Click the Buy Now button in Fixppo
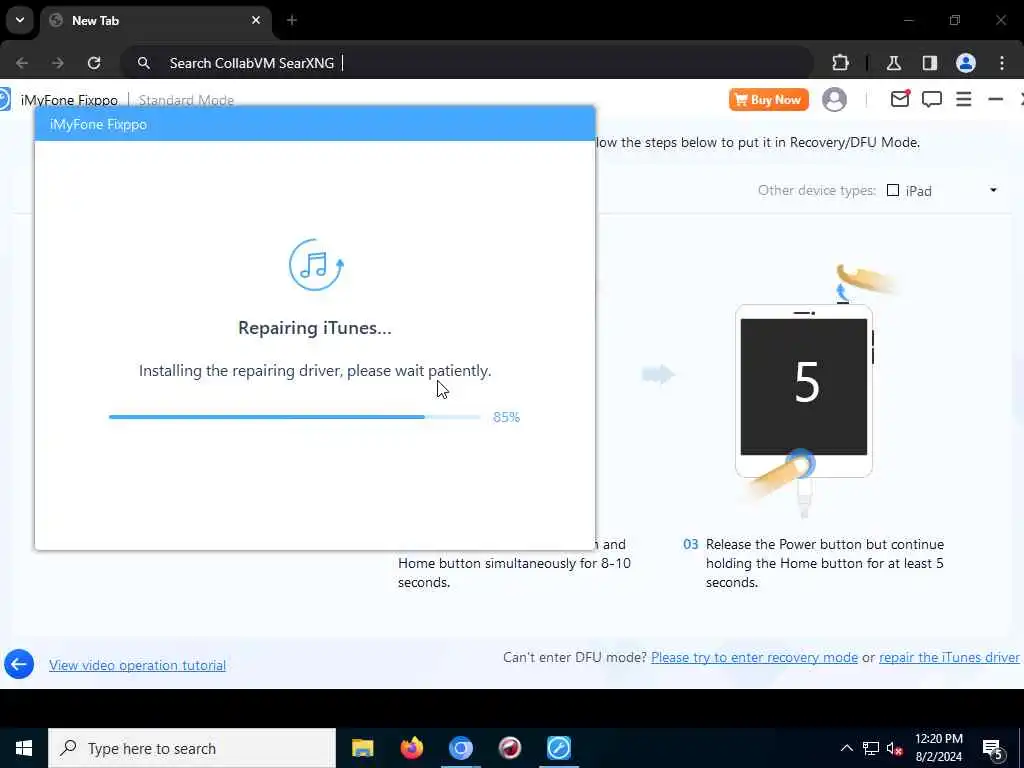Screen dimensions: 1024x768 (769, 99)
